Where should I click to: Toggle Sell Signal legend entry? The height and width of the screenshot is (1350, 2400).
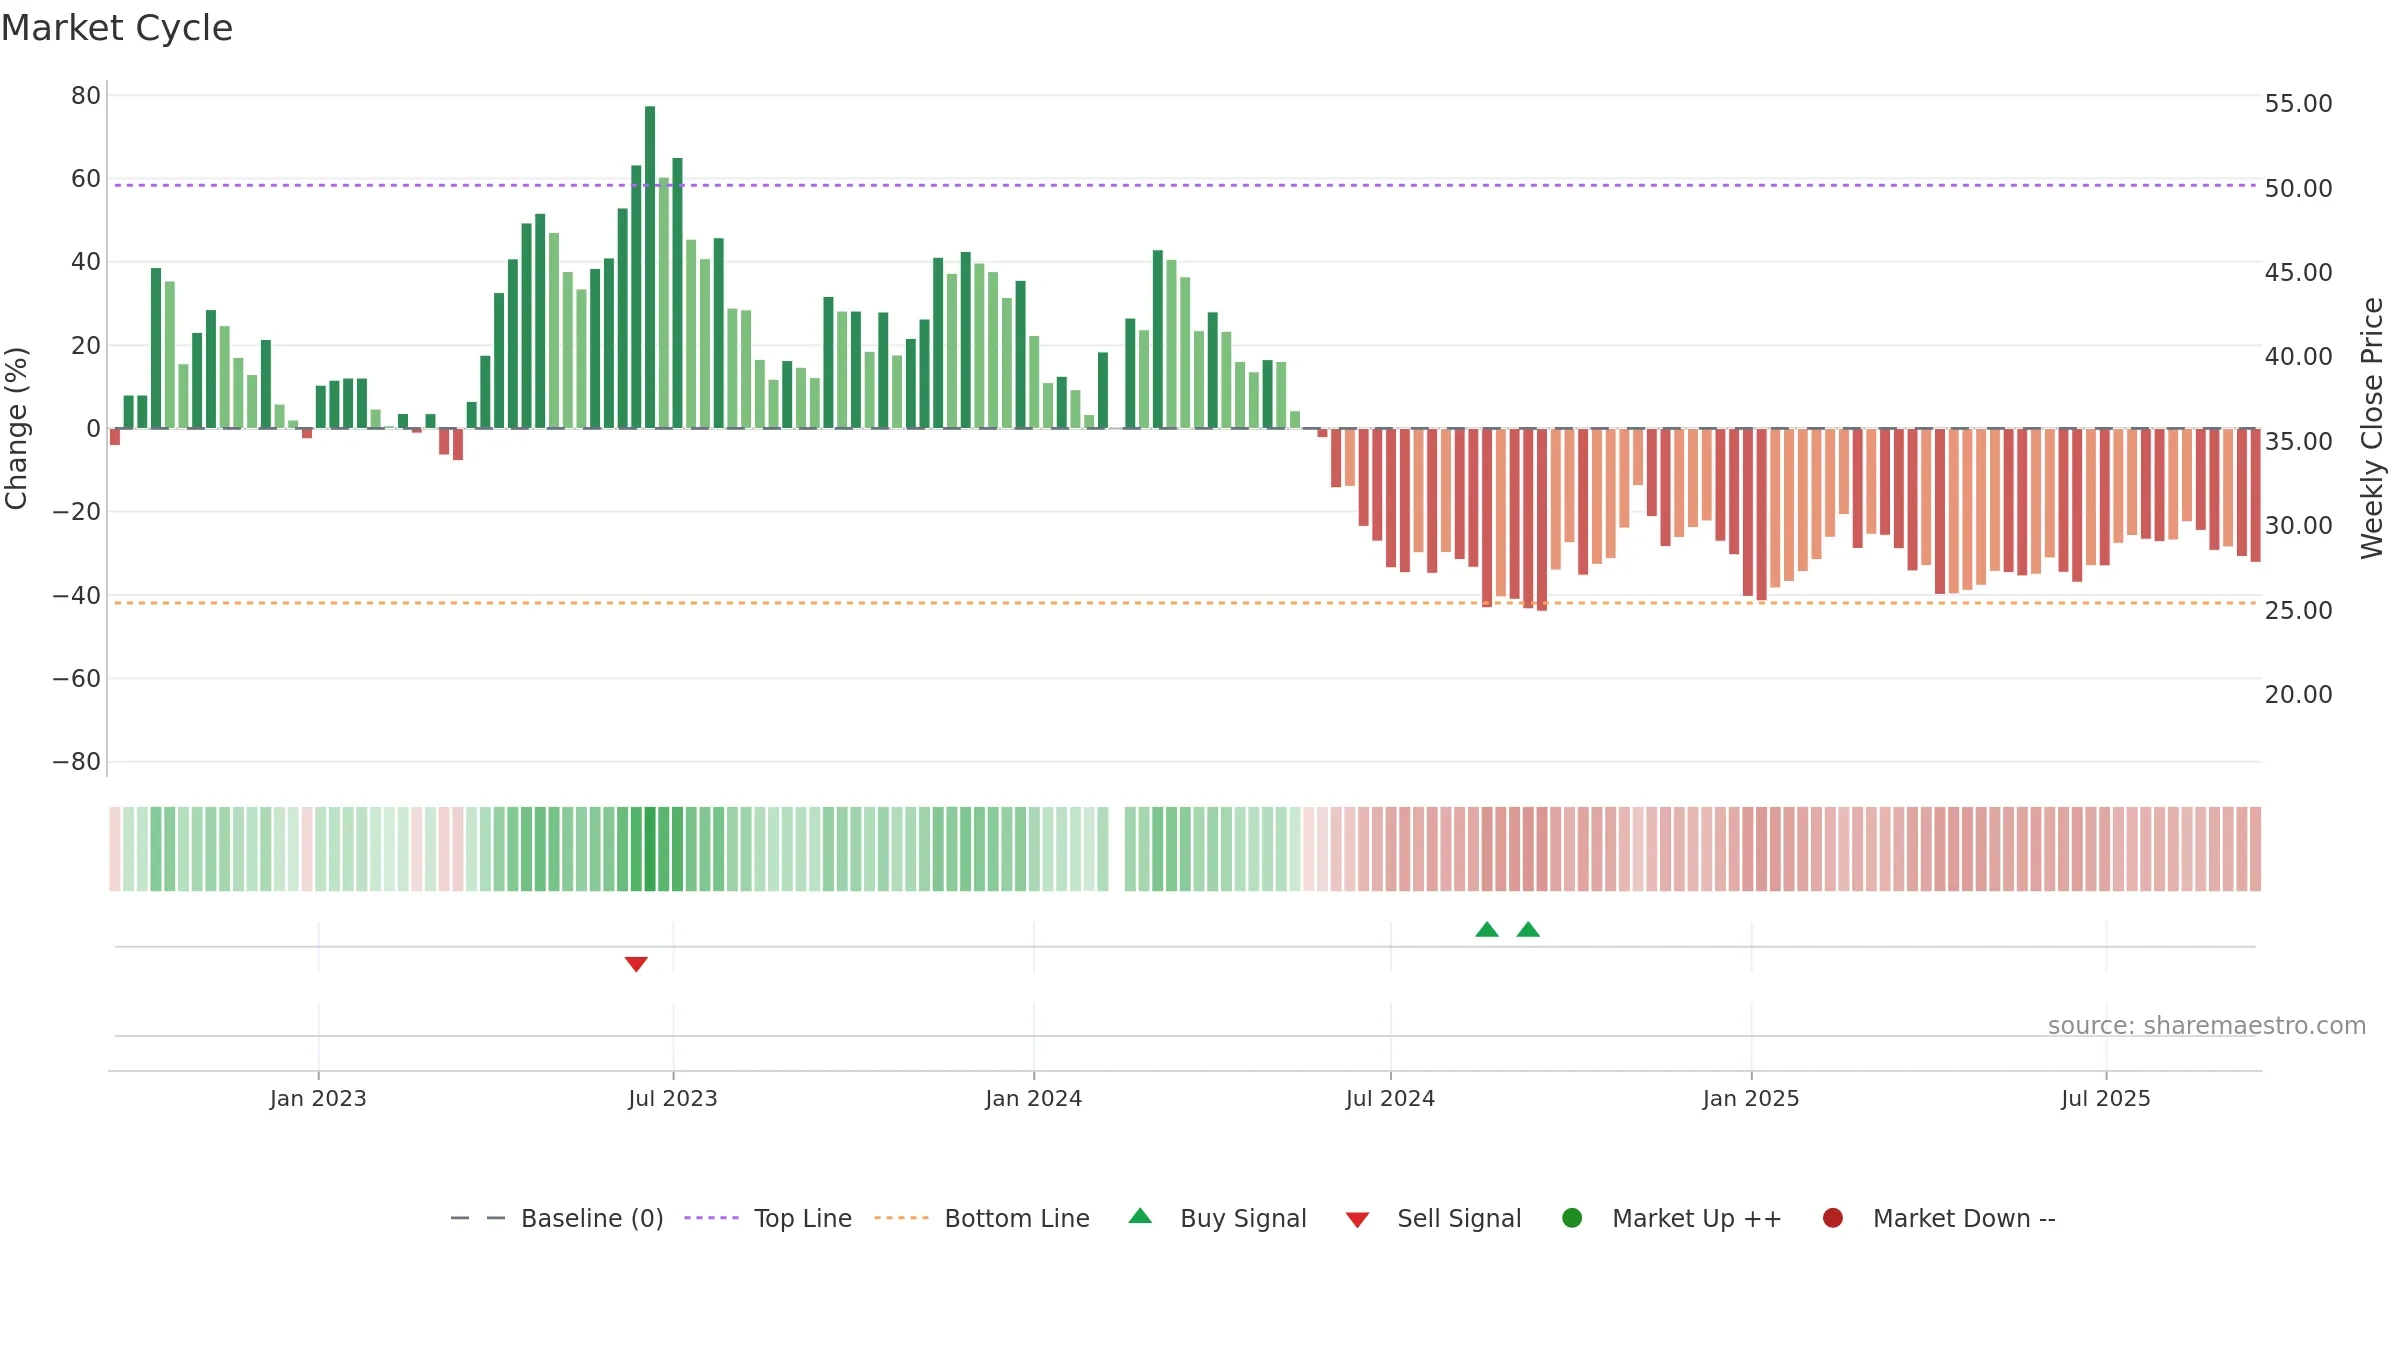(1433, 1218)
